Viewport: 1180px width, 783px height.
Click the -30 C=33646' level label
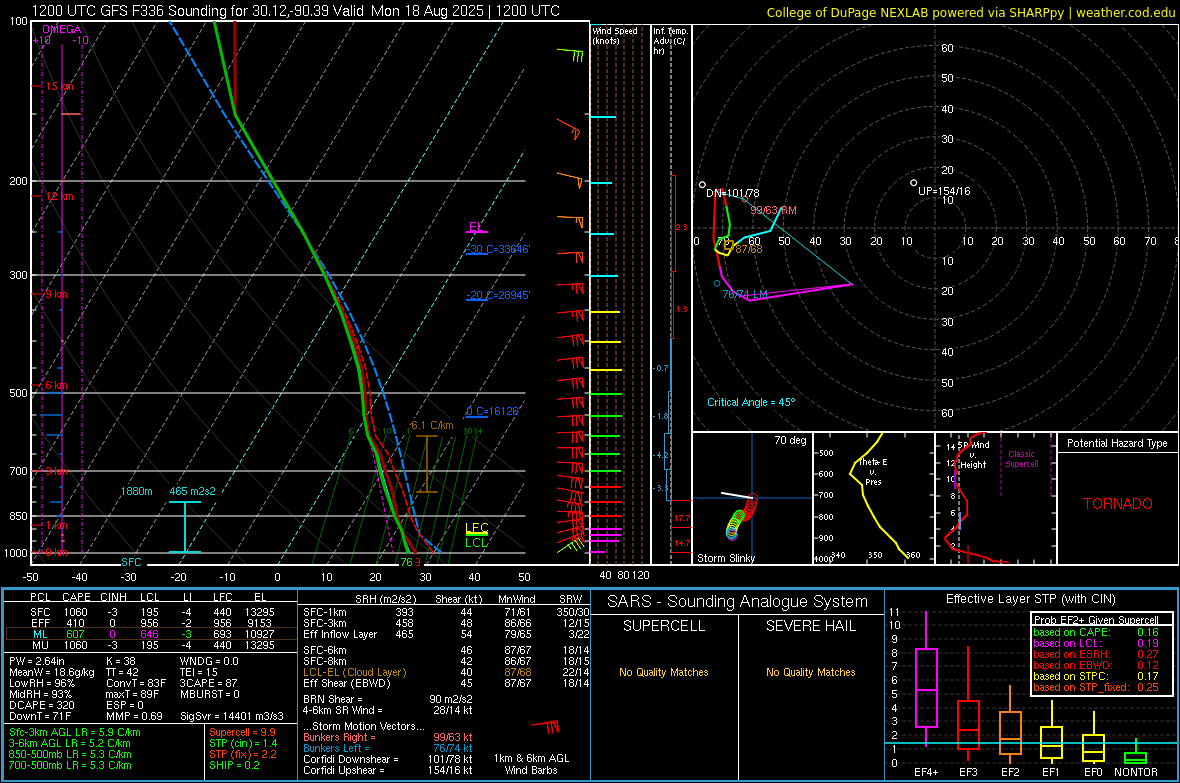pyautogui.click(x=498, y=249)
